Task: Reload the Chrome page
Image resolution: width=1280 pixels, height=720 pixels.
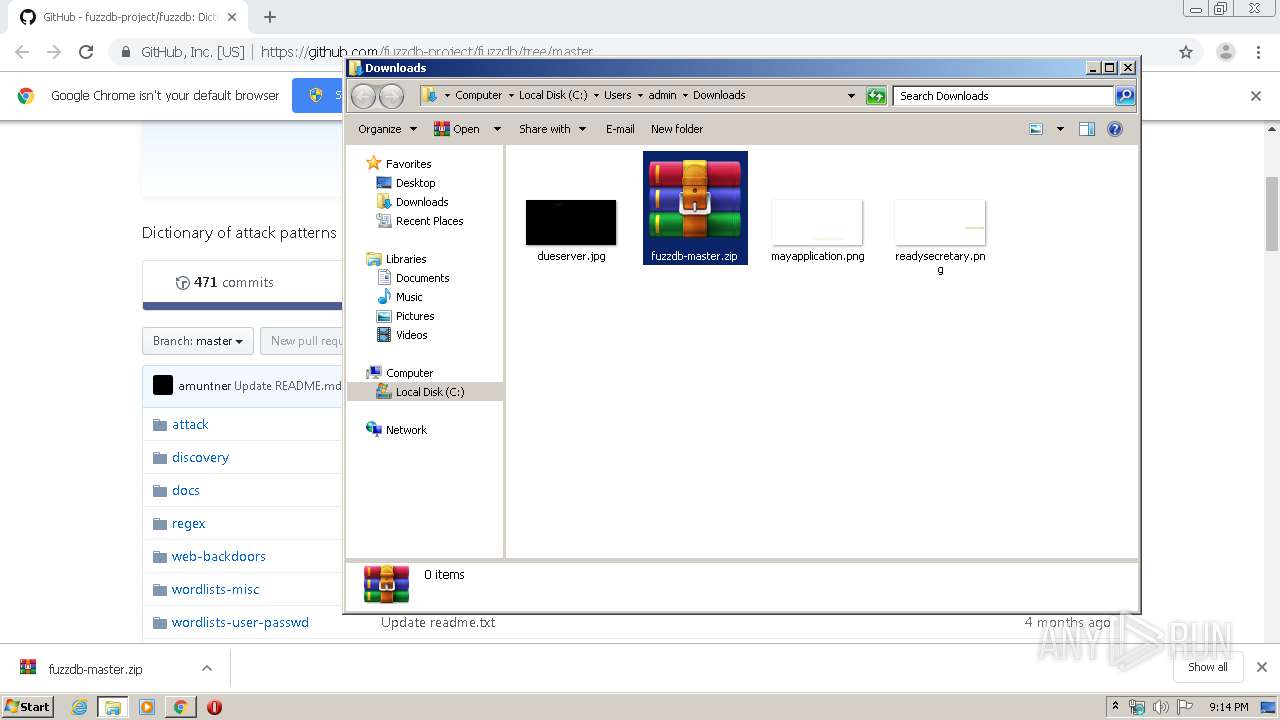Action: pos(86,52)
